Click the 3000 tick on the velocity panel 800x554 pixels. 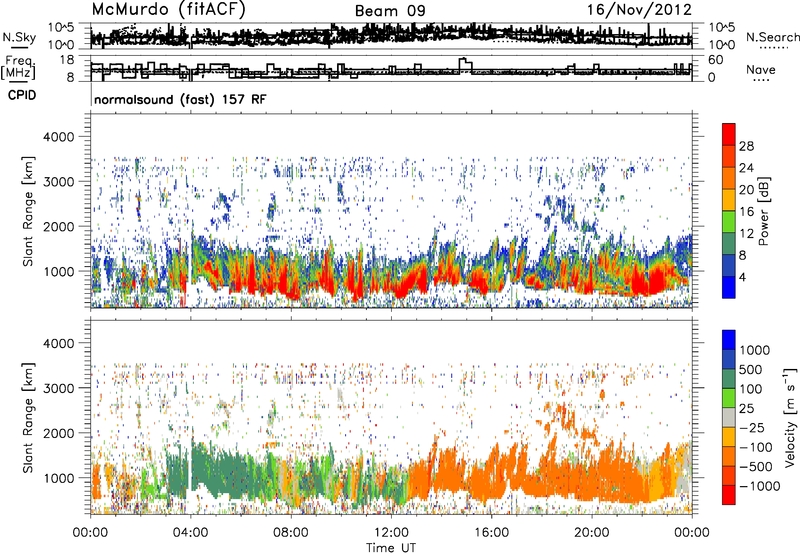pyautogui.click(x=60, y=388)
